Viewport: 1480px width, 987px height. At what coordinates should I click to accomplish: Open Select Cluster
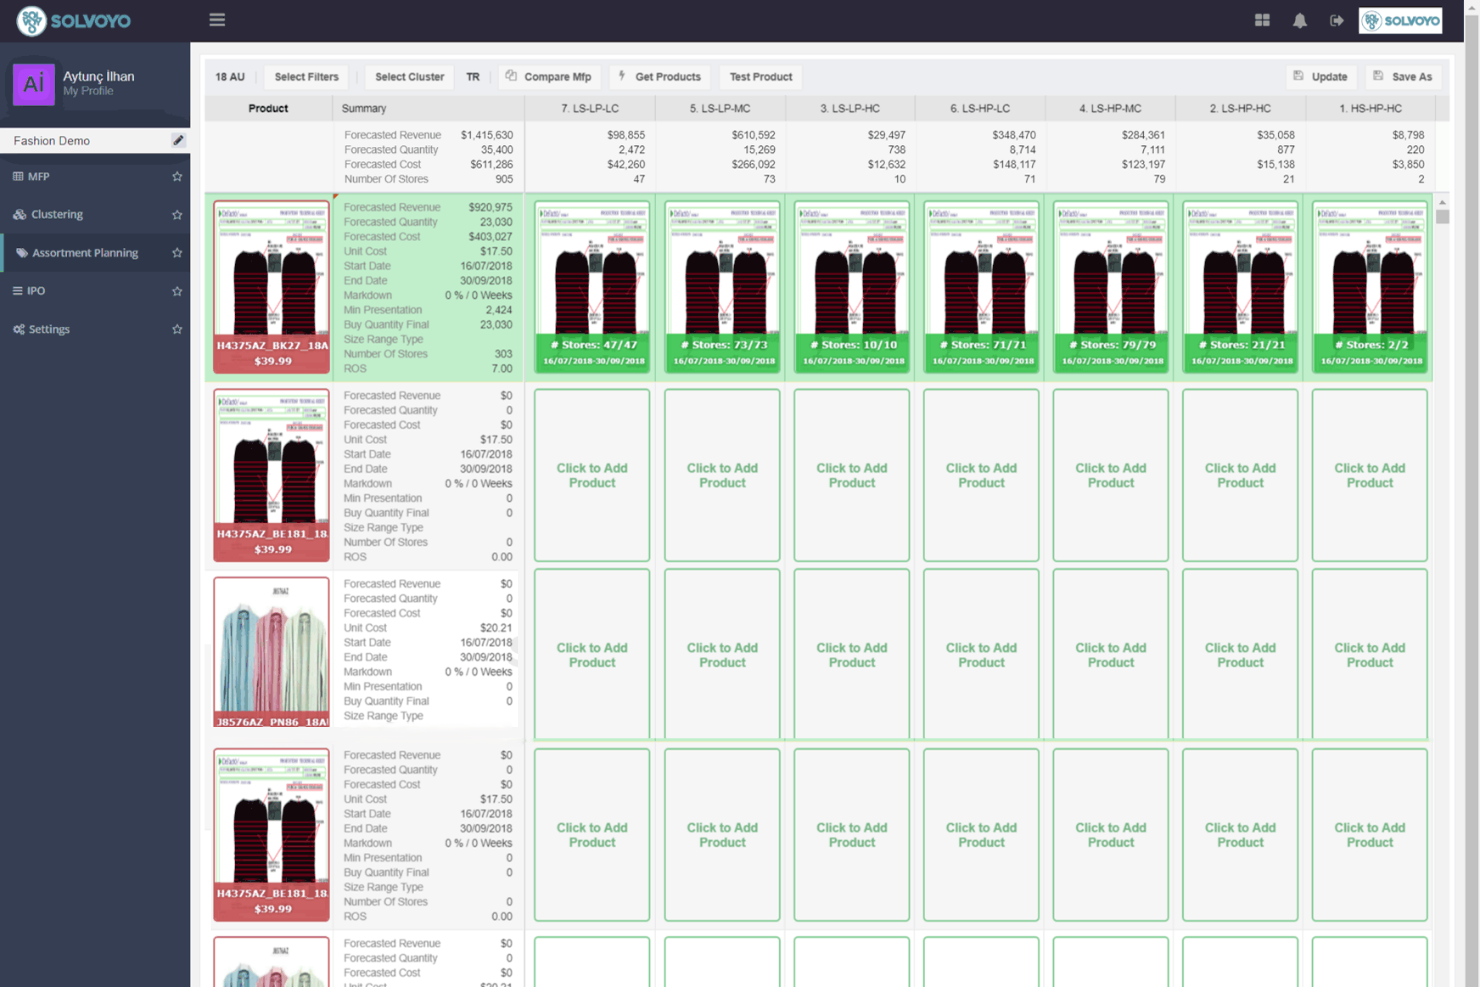click(x=409, y=77)
